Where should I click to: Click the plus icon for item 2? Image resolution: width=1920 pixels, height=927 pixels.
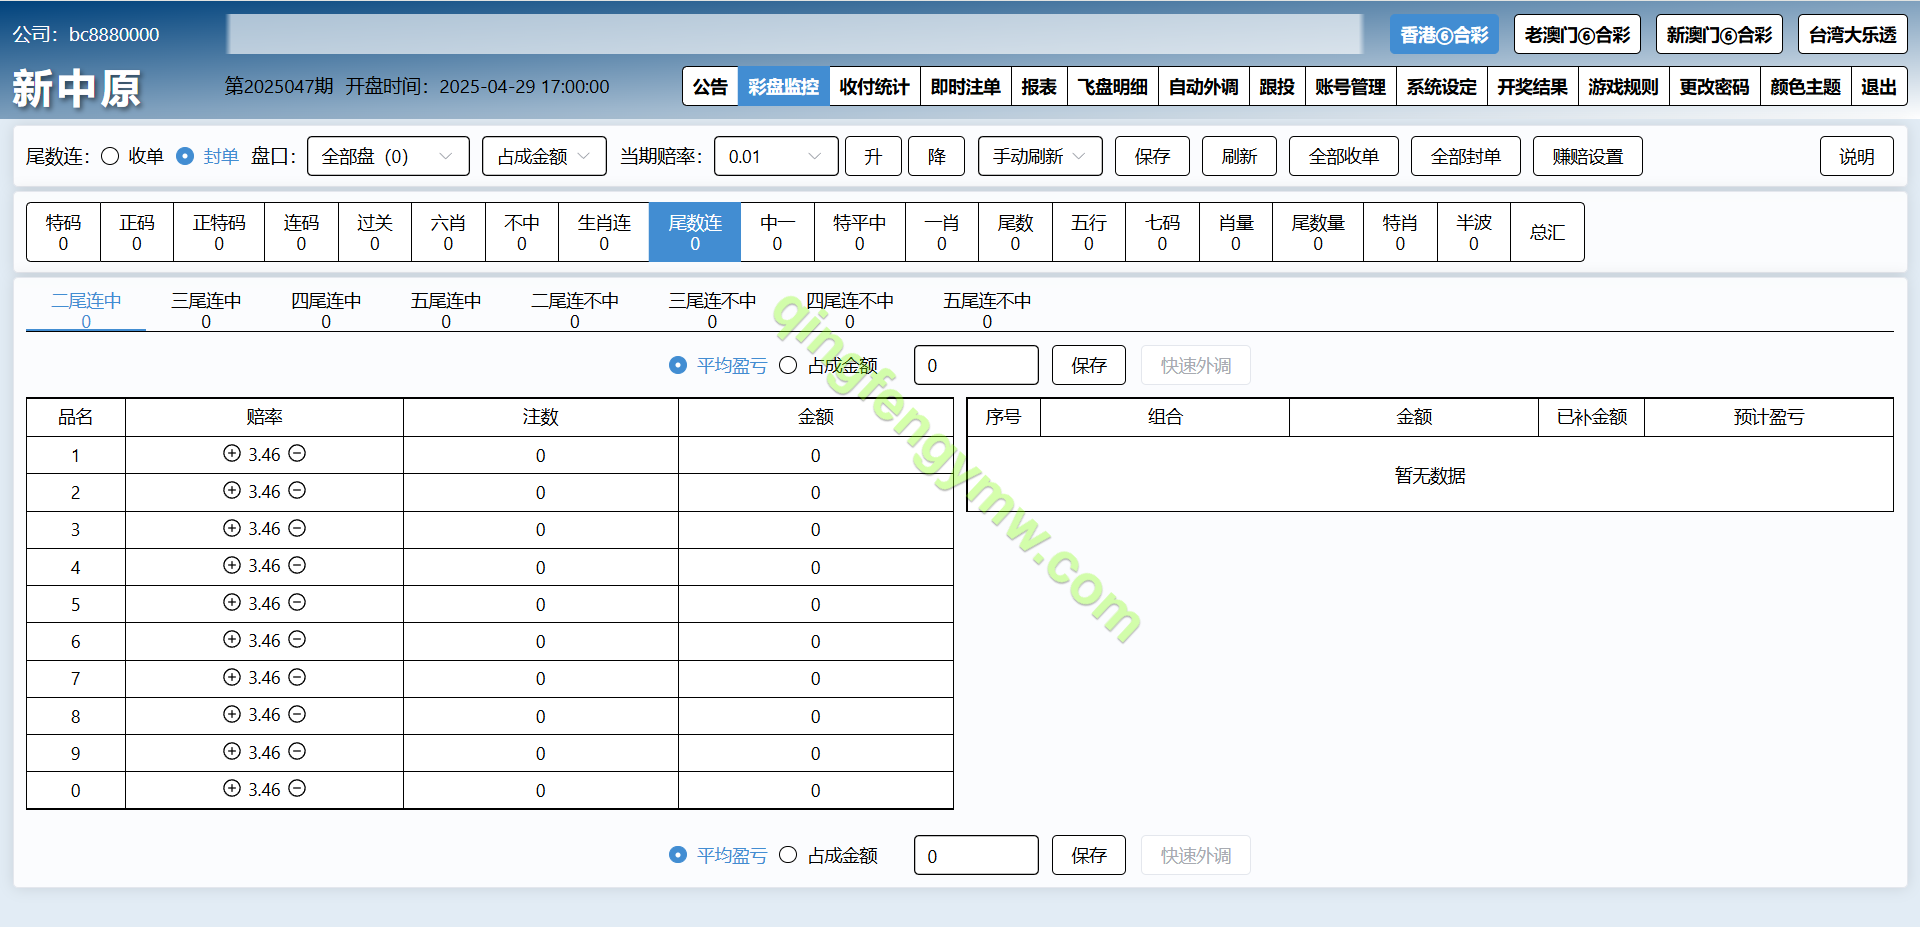[x=232, y=490]
